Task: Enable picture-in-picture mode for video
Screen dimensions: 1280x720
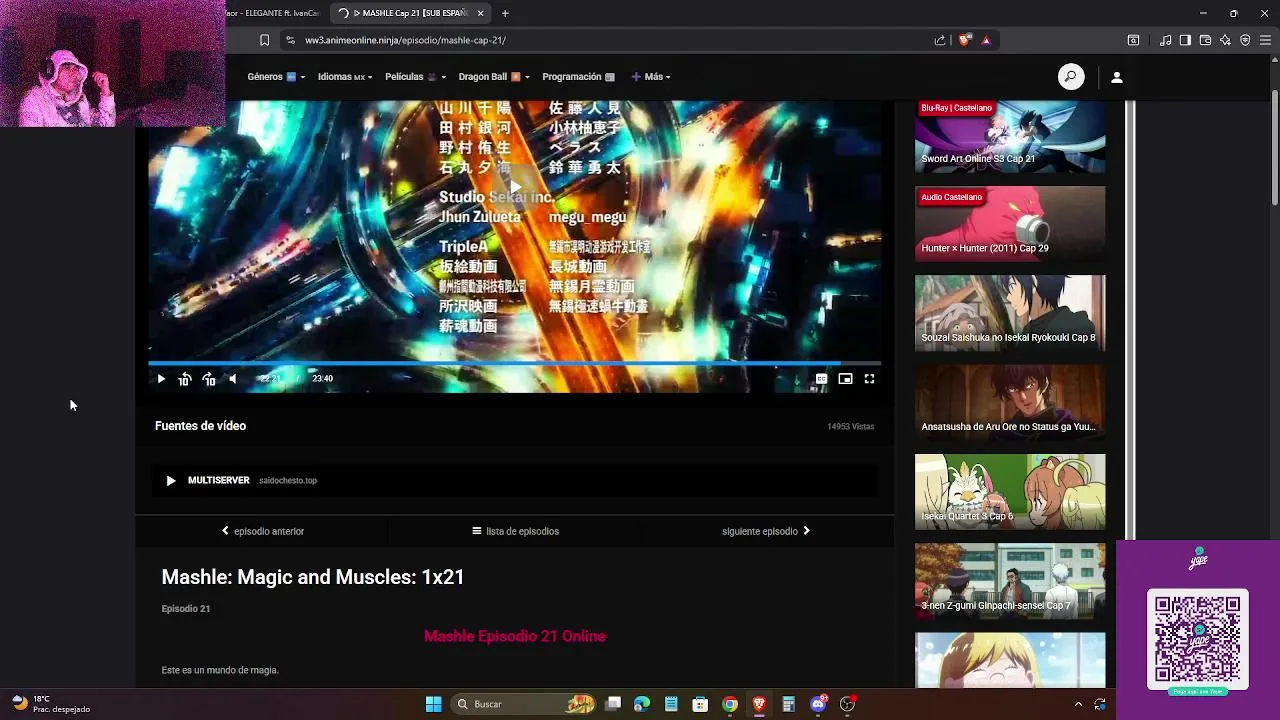Action: tap(845, 379)
